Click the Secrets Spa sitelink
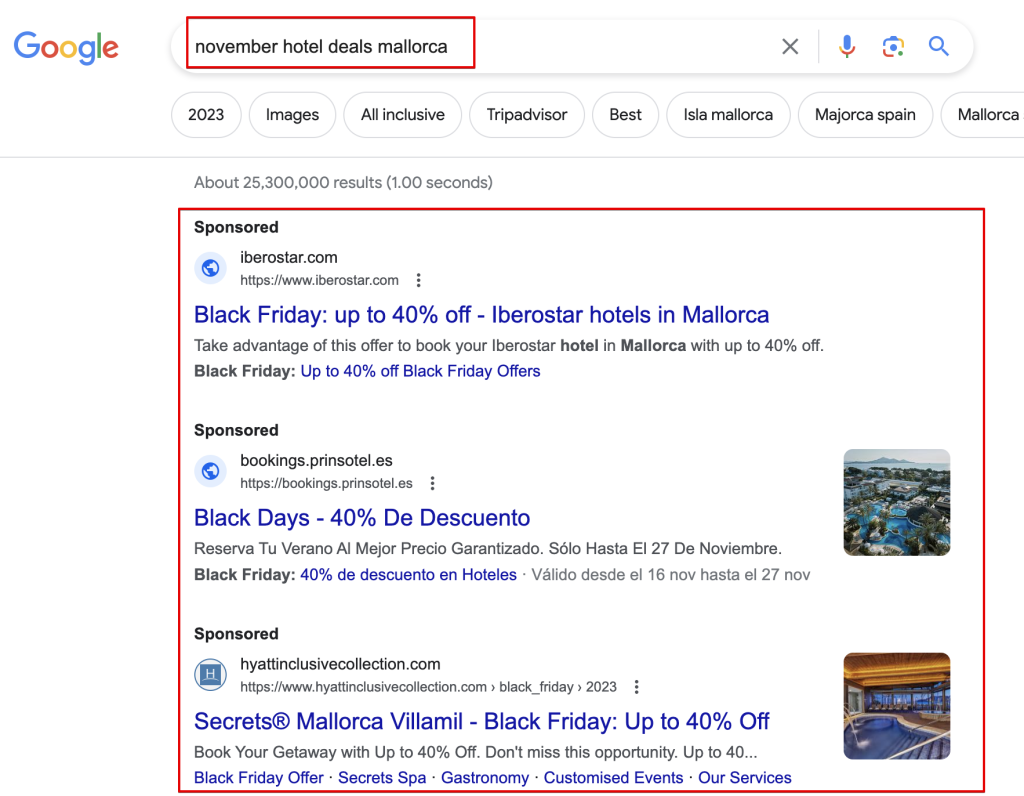The height and width of the screenshot is (796, 1024). tap(382, 778)
